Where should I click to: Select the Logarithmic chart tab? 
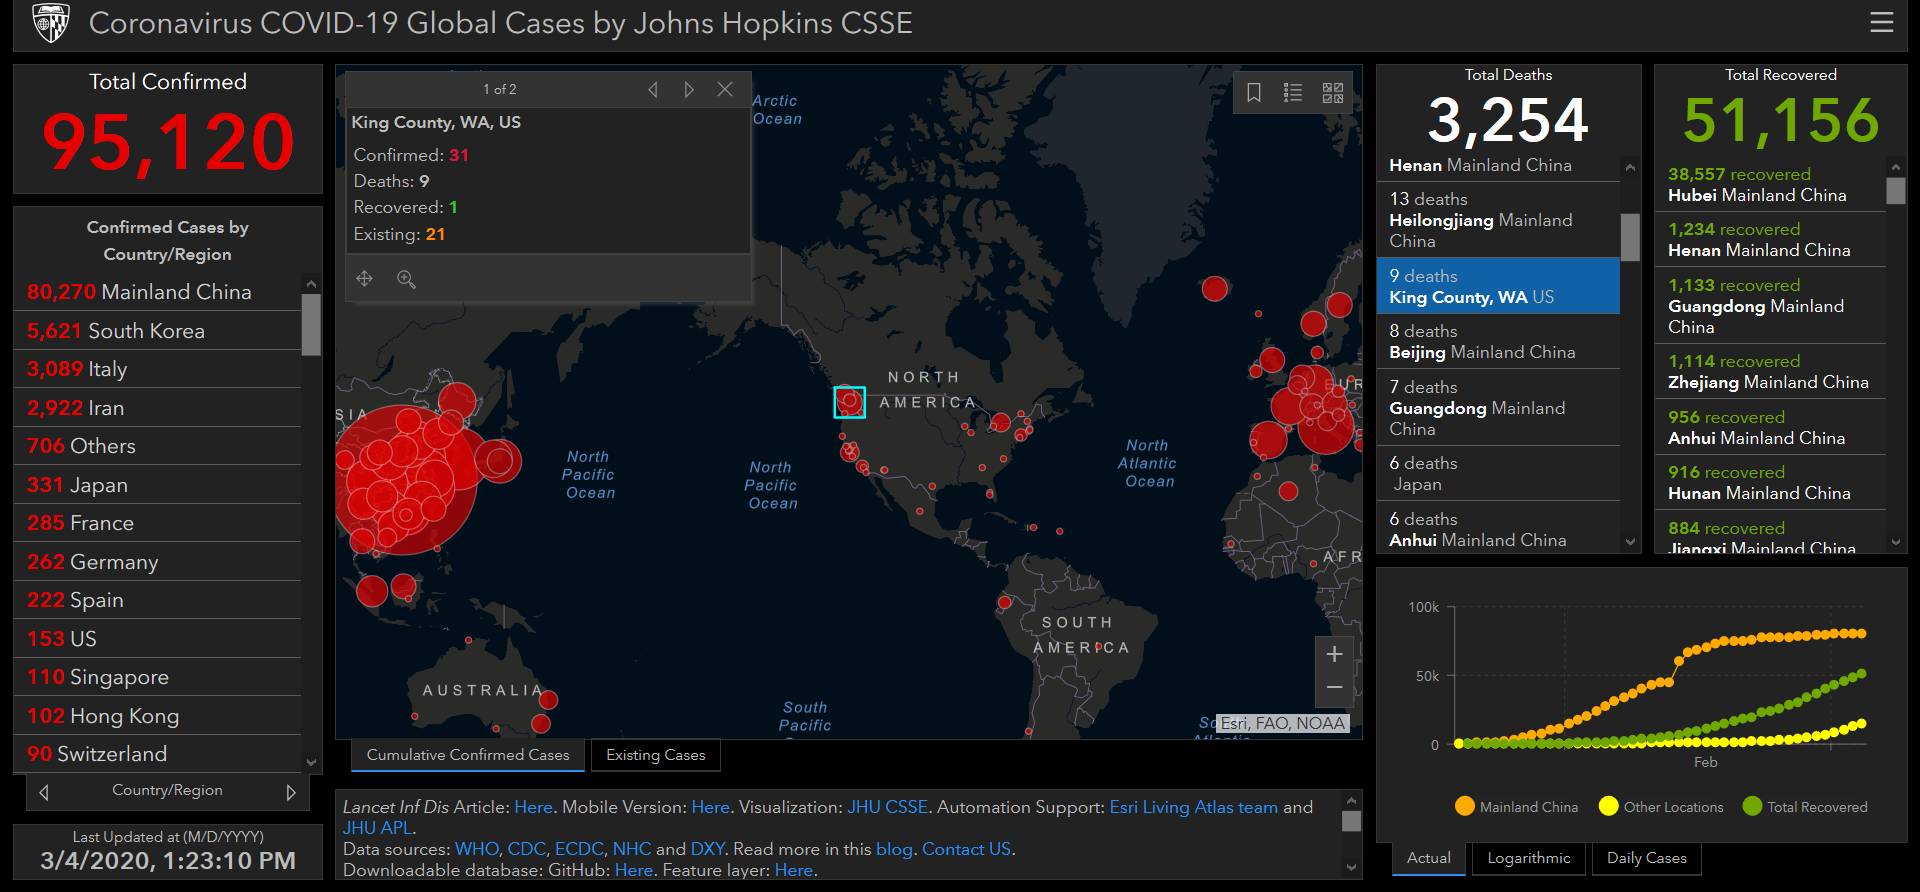point(1529,858)
